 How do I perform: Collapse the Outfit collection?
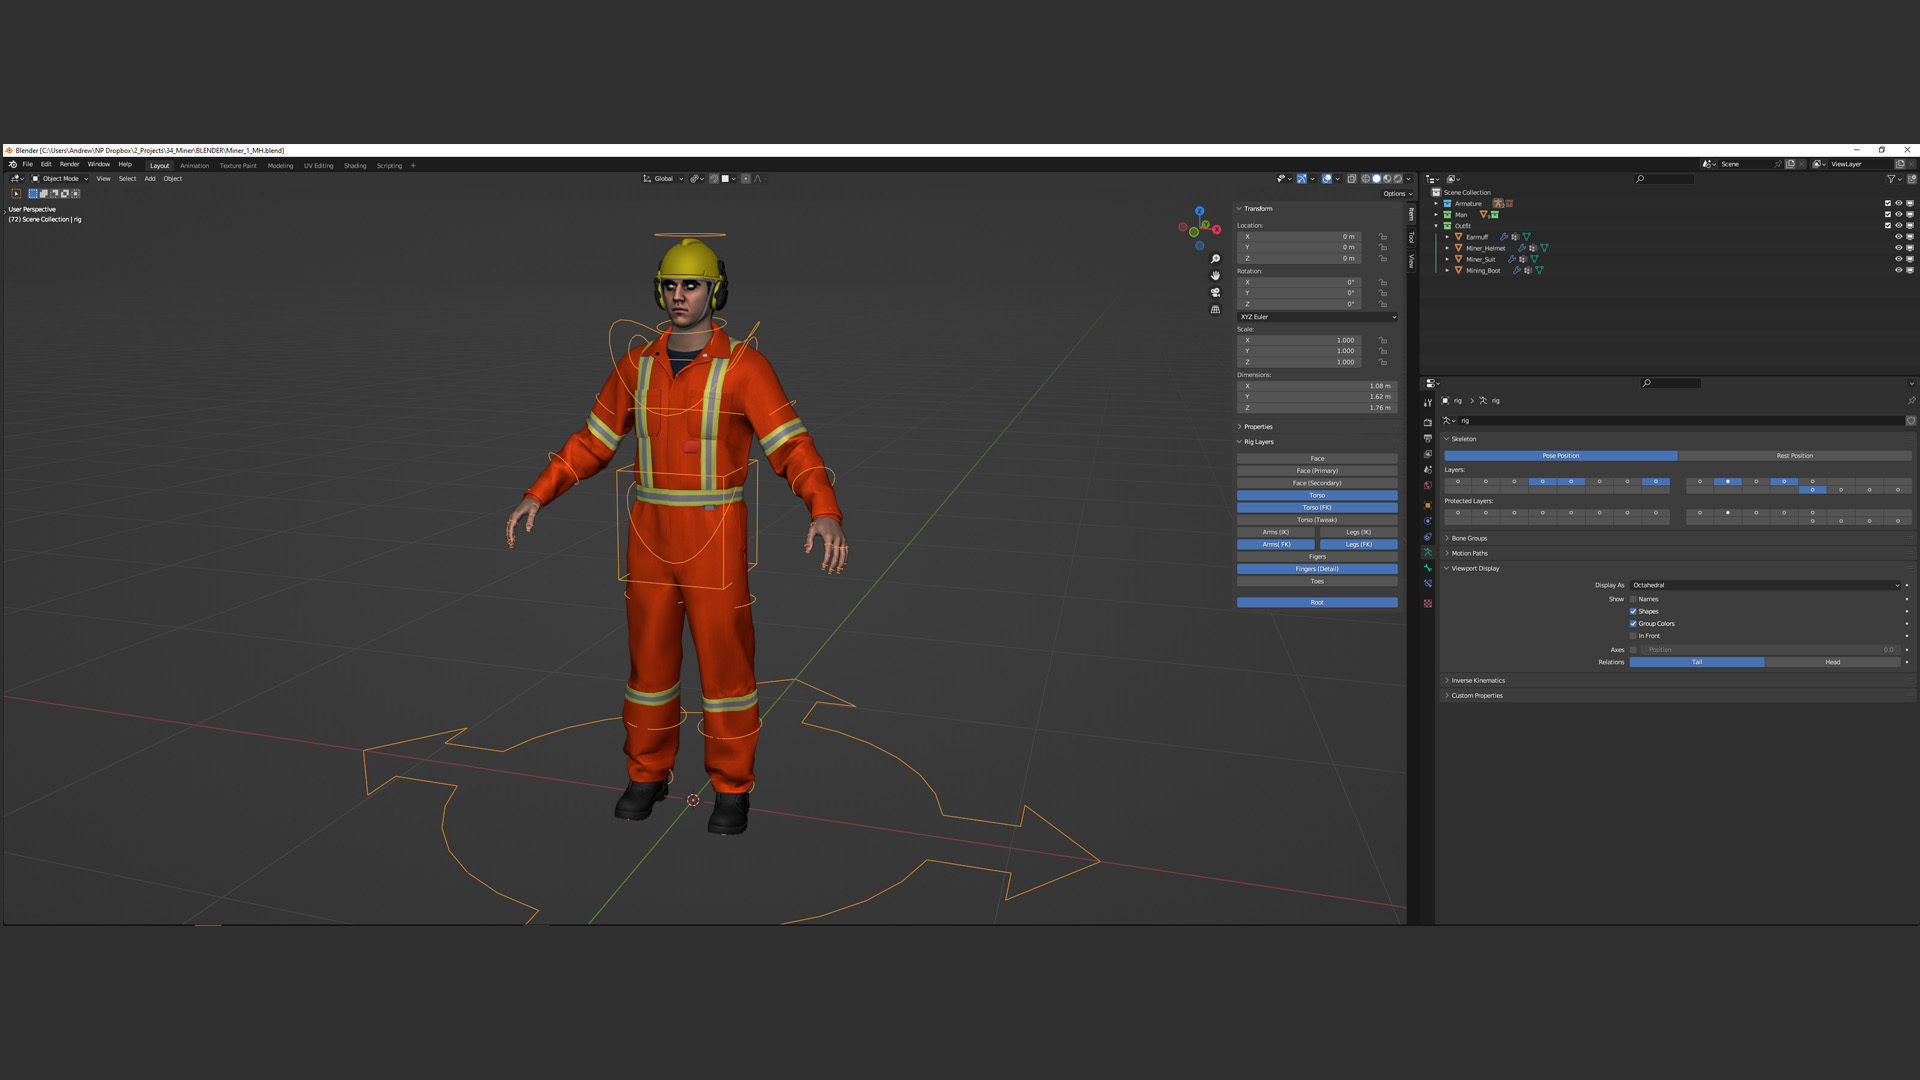1436,226
